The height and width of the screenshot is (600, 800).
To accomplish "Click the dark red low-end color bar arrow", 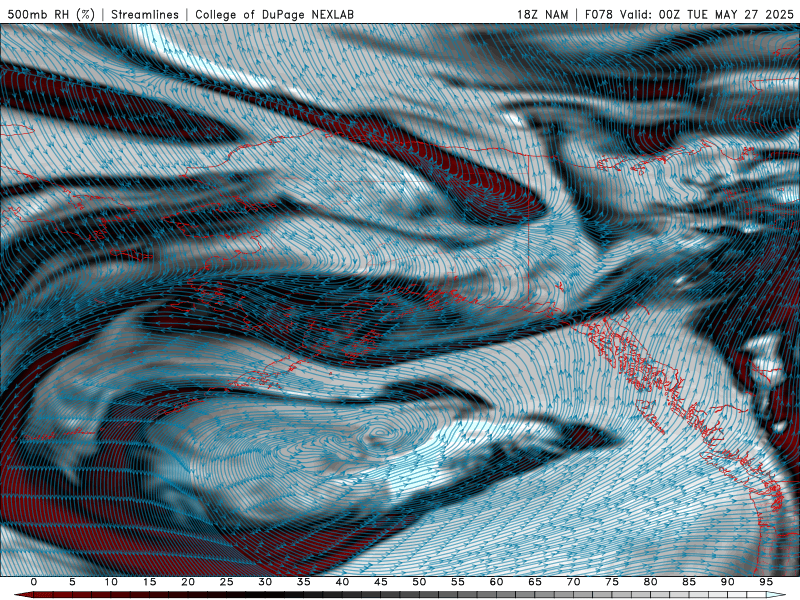I will click(x=23, y=595).
